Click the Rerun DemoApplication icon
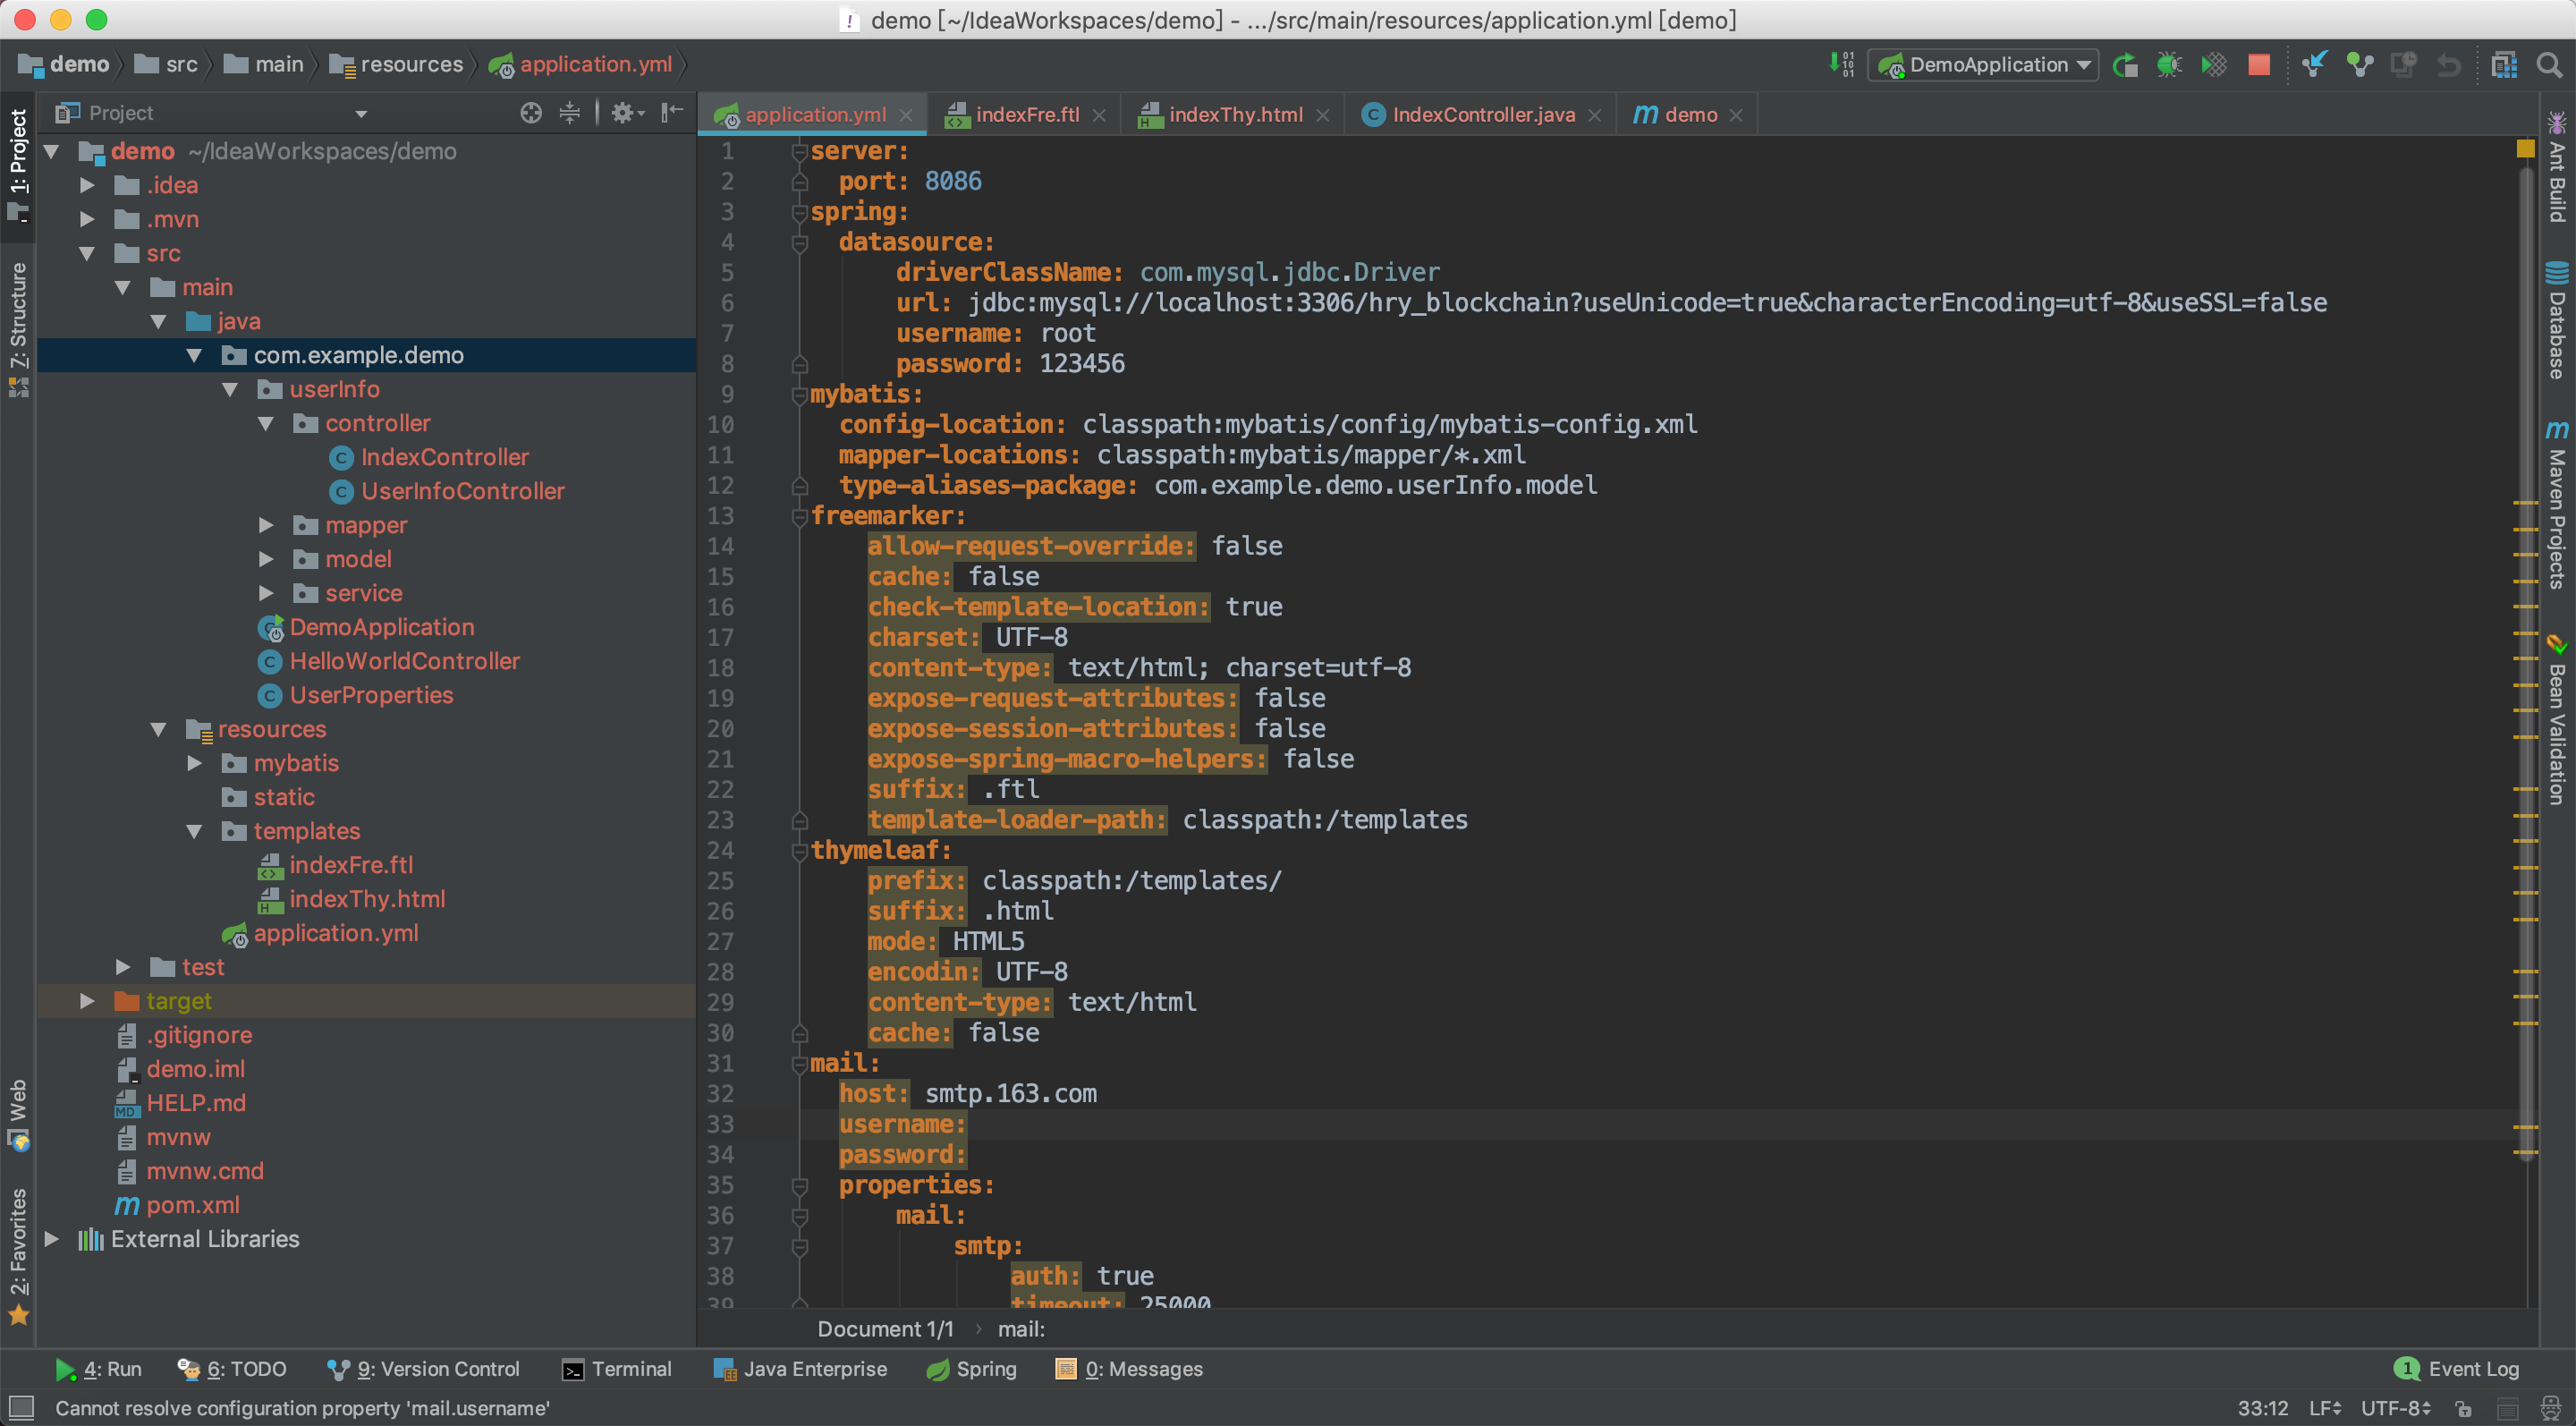 (x=2125, y=65)
